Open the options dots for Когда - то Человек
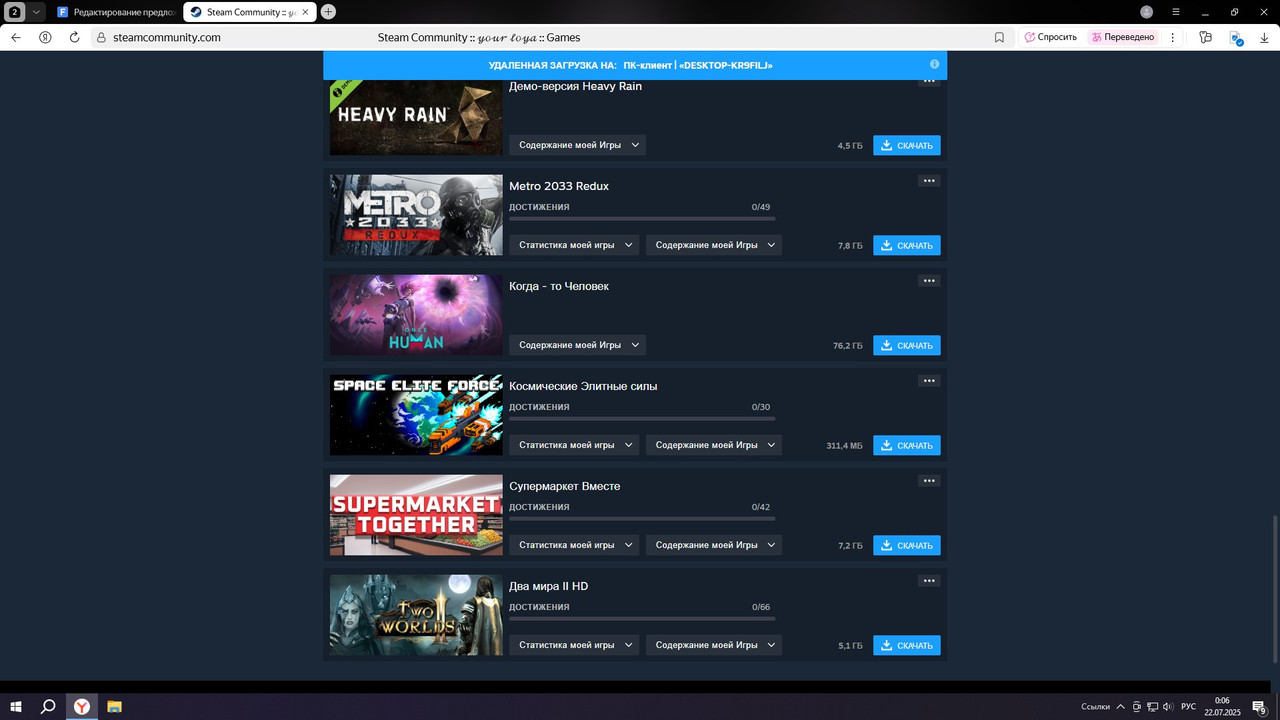 tap(929, 281)
